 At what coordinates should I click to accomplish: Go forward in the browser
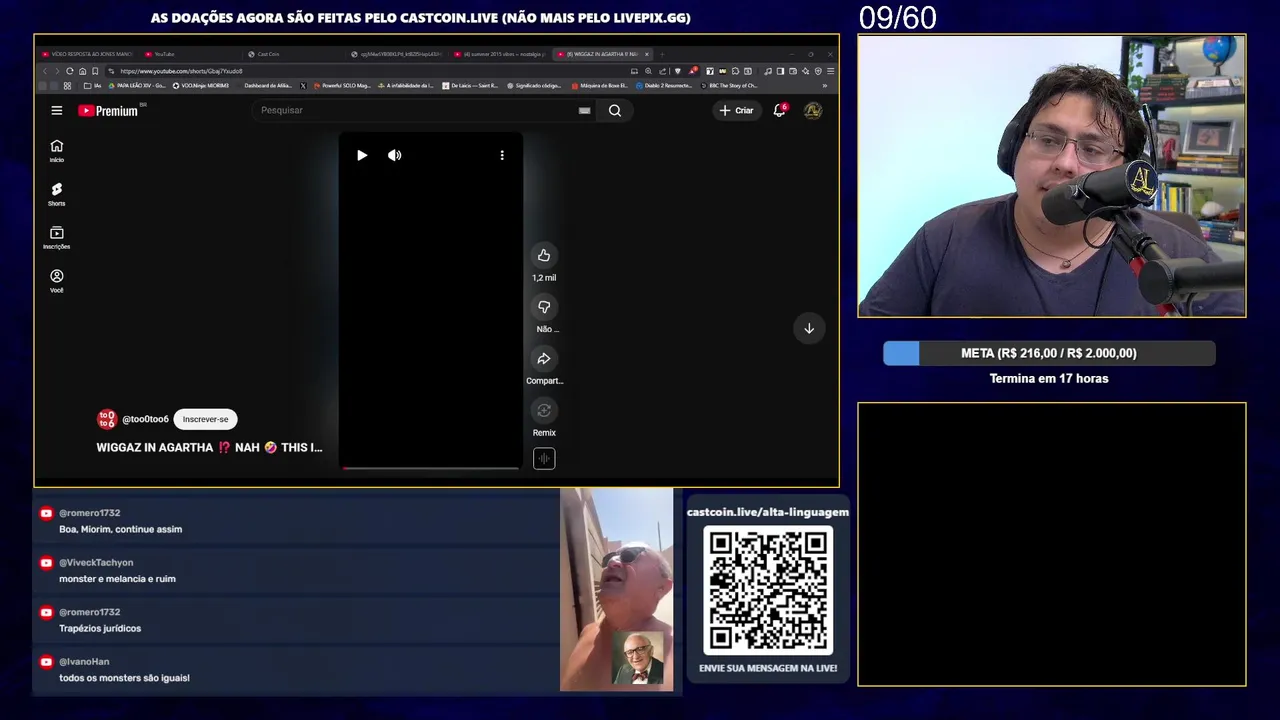57,71
